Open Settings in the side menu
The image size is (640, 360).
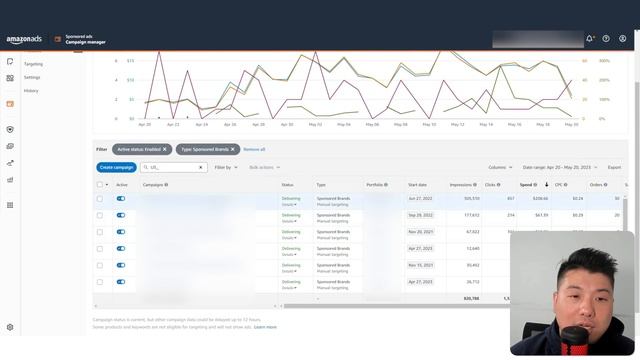[32, 77]
